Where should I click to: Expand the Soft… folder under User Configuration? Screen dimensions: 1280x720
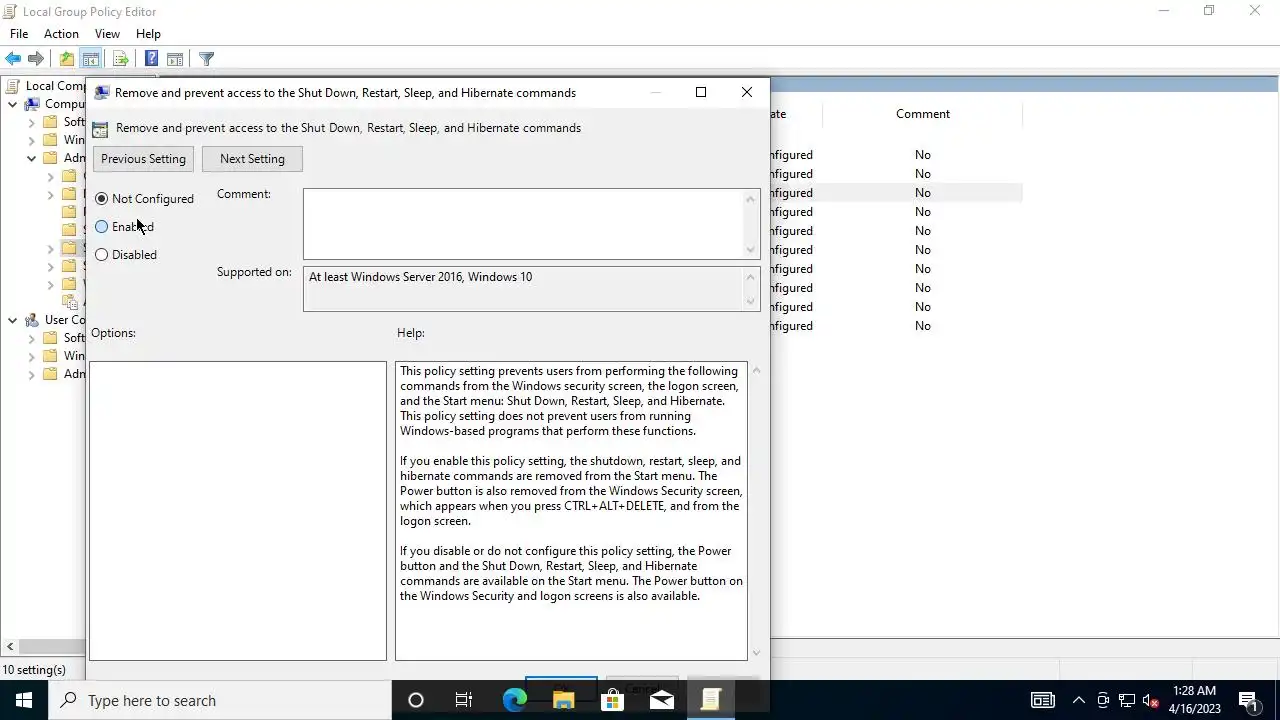point(31,338)
